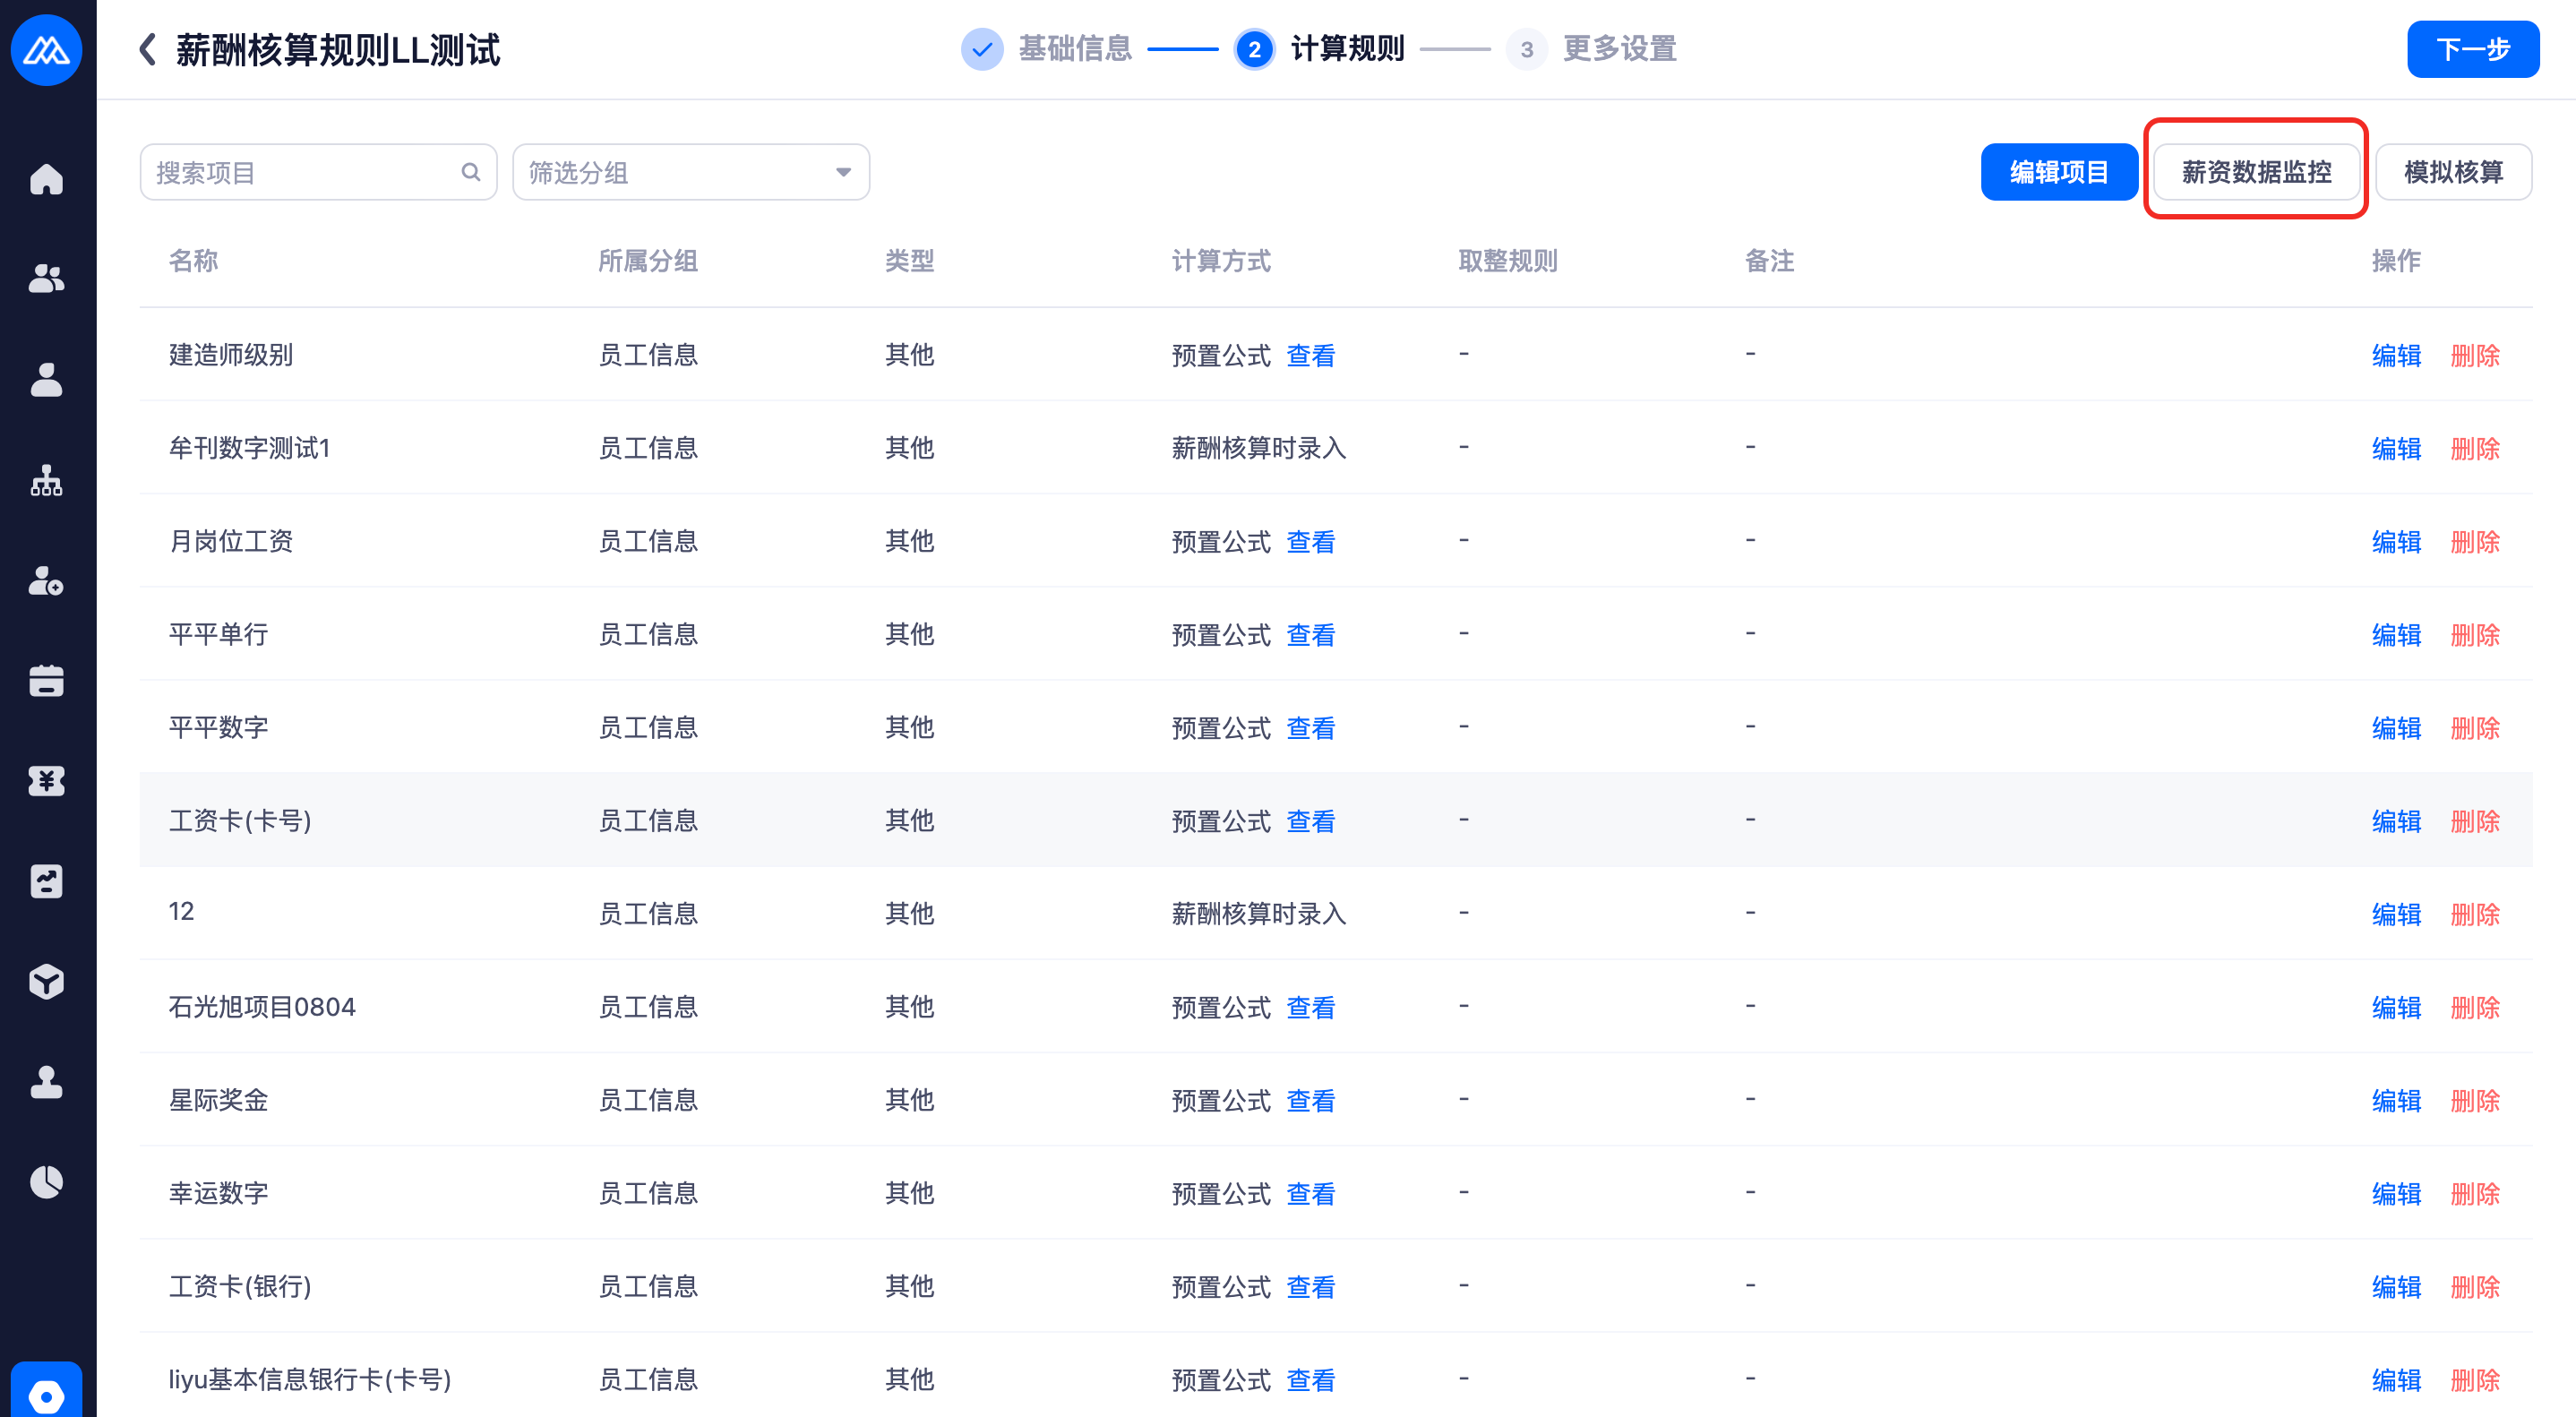Go back using the arrow beside the title
2576x1417 pixels.
click(x=147, y=49)
